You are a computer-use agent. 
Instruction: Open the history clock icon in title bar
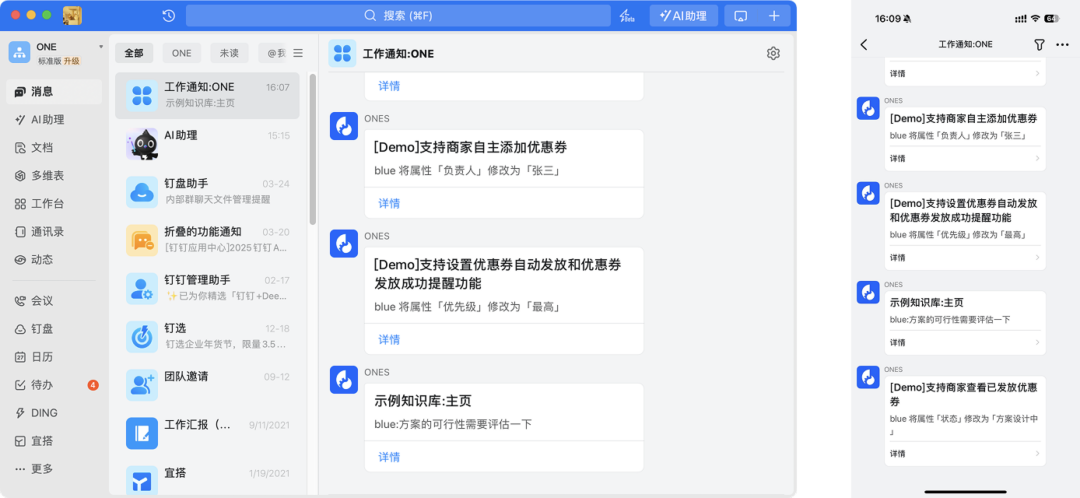click(x=168, y=15)
